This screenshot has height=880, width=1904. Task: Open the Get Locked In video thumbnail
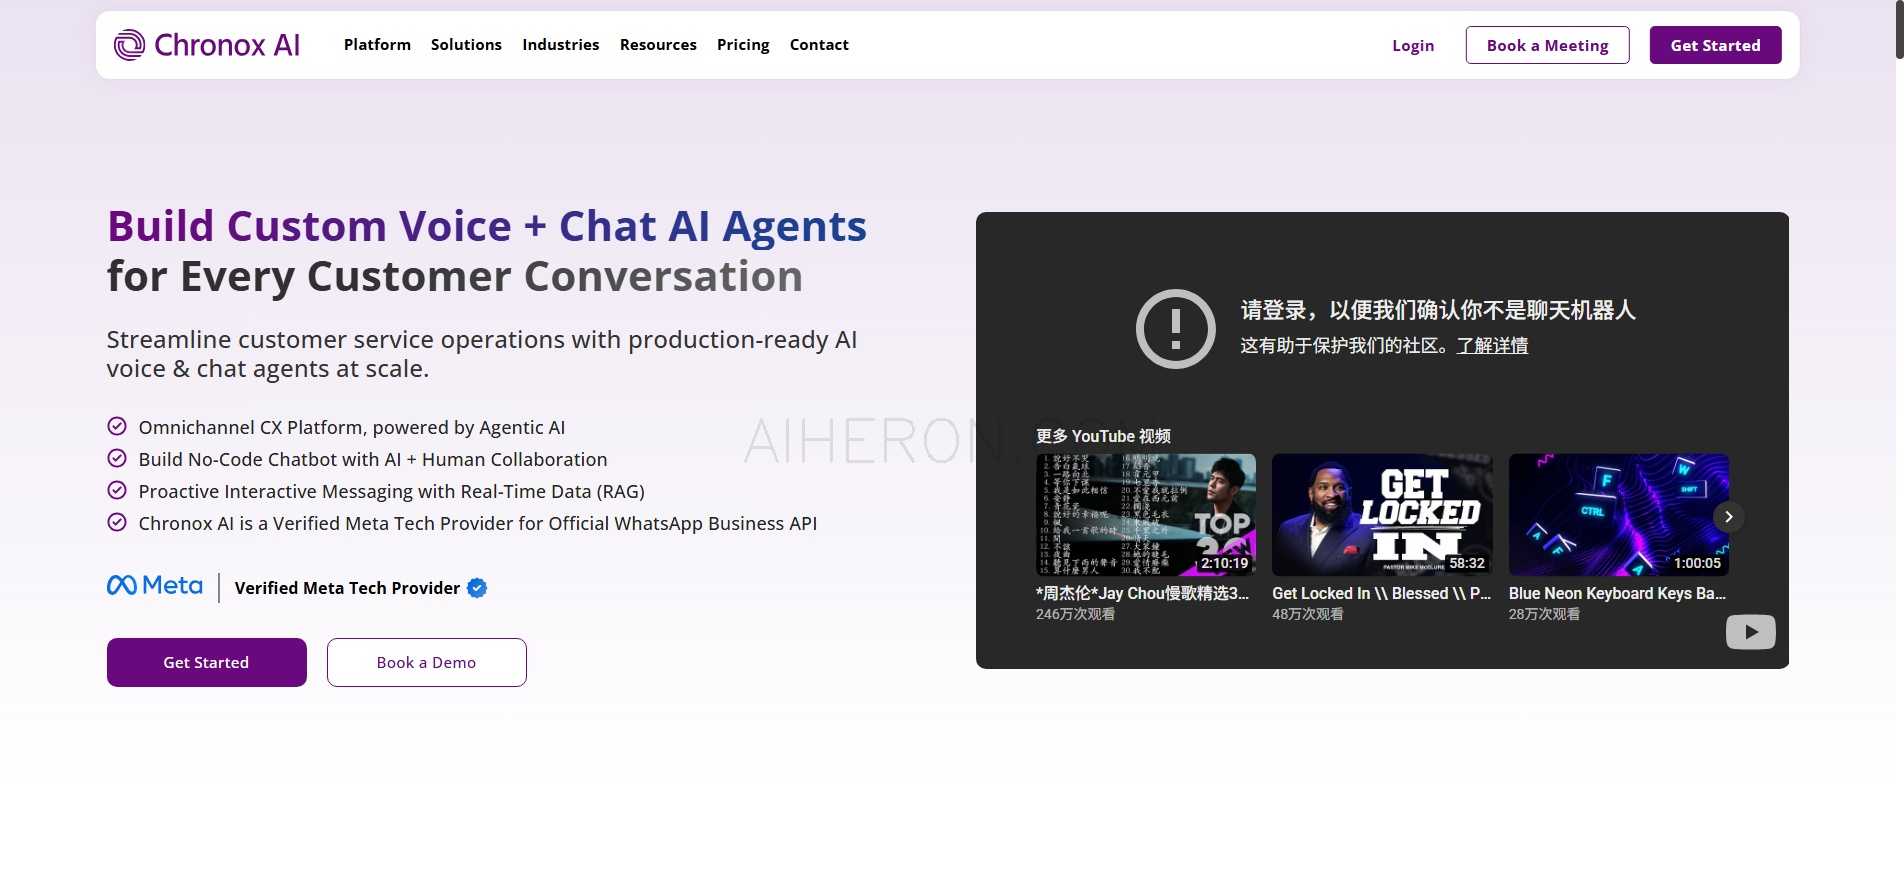point(1381,515)
